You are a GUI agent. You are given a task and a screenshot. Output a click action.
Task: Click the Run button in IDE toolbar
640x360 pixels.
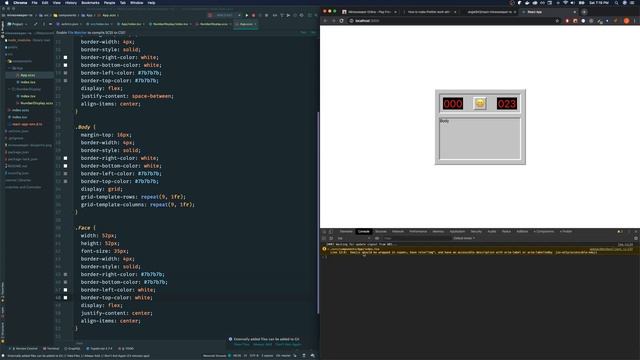pyautogui.click(x=247, y=16)
